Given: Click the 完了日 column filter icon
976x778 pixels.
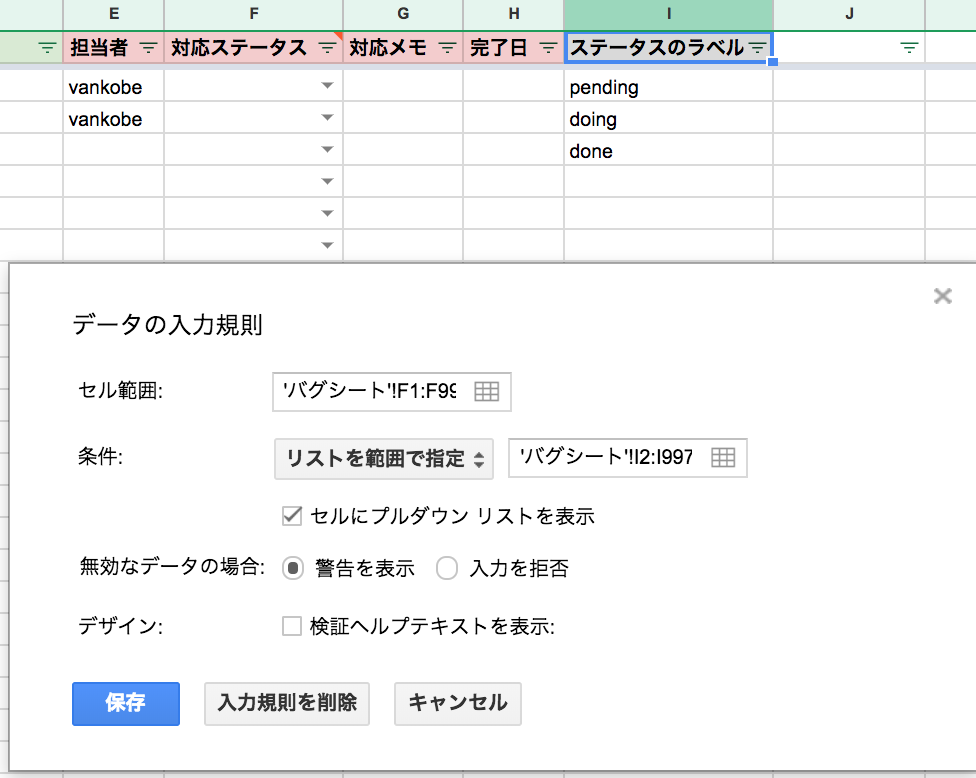Looking at the screenshot, I should click(546, 47).
